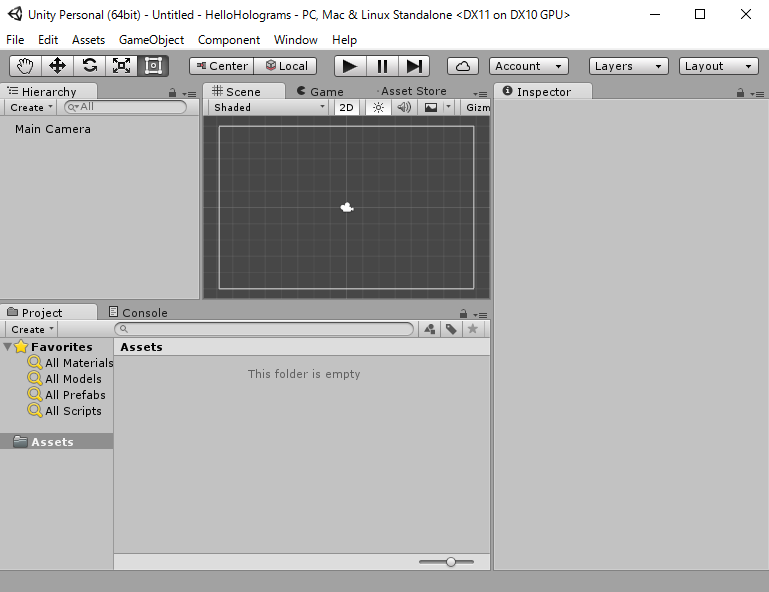Select the Rotate tool
The image size is (769, 592).
tap(89, 66)
